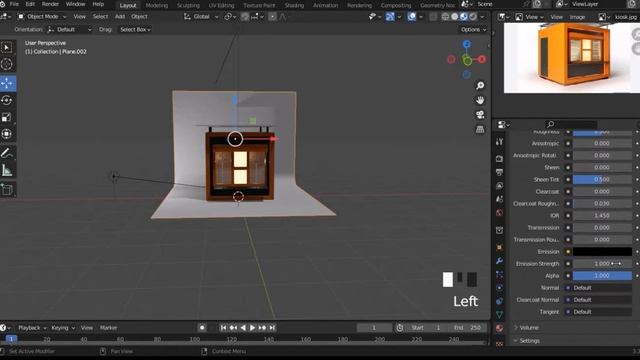Open the Tool properties tab

pos(499,142)
